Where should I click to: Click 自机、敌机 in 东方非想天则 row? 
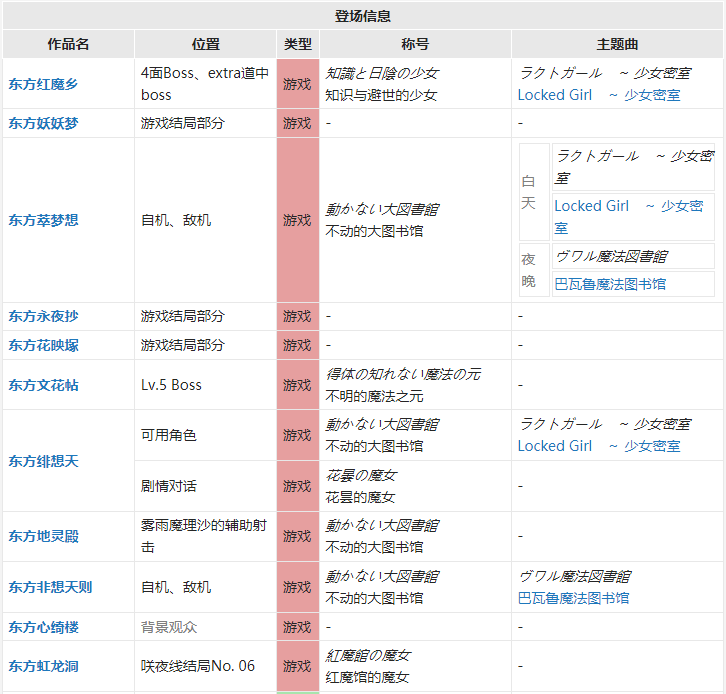[x=176, y=588]
